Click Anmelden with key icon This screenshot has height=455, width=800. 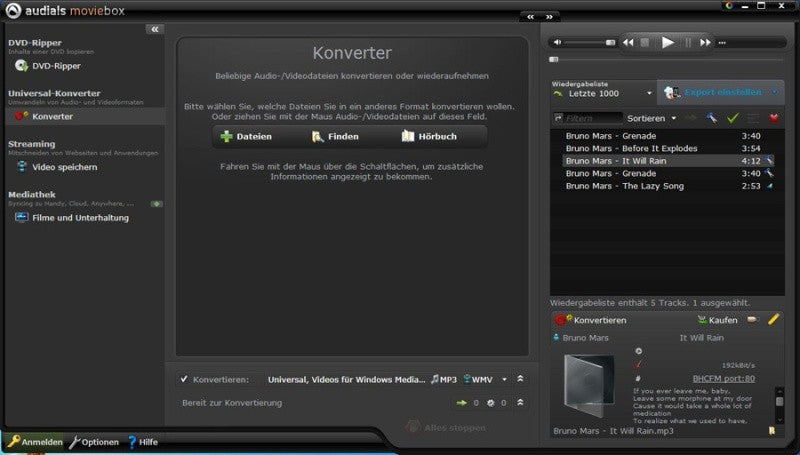tap(35, 442)
